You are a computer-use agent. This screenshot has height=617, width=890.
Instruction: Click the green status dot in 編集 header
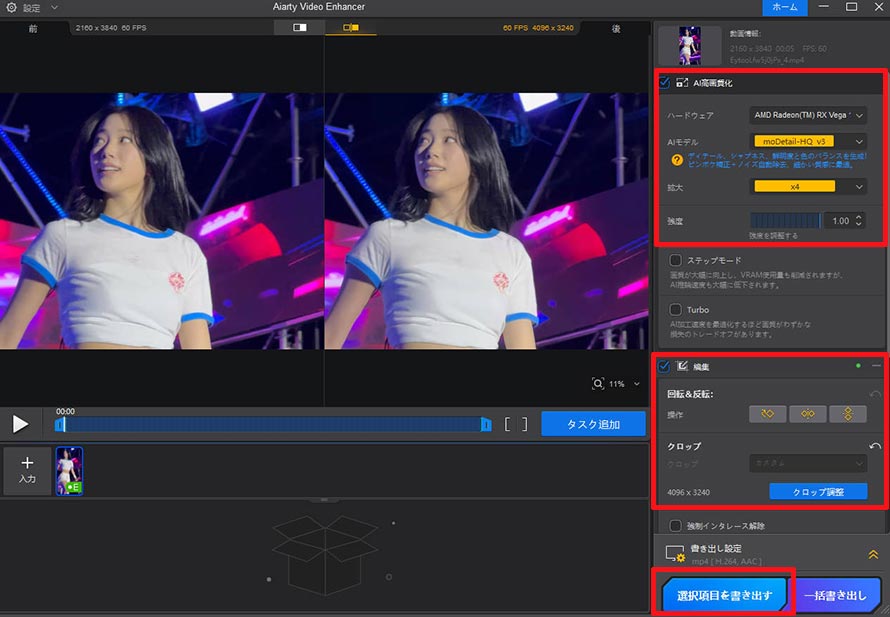(858, 366)
